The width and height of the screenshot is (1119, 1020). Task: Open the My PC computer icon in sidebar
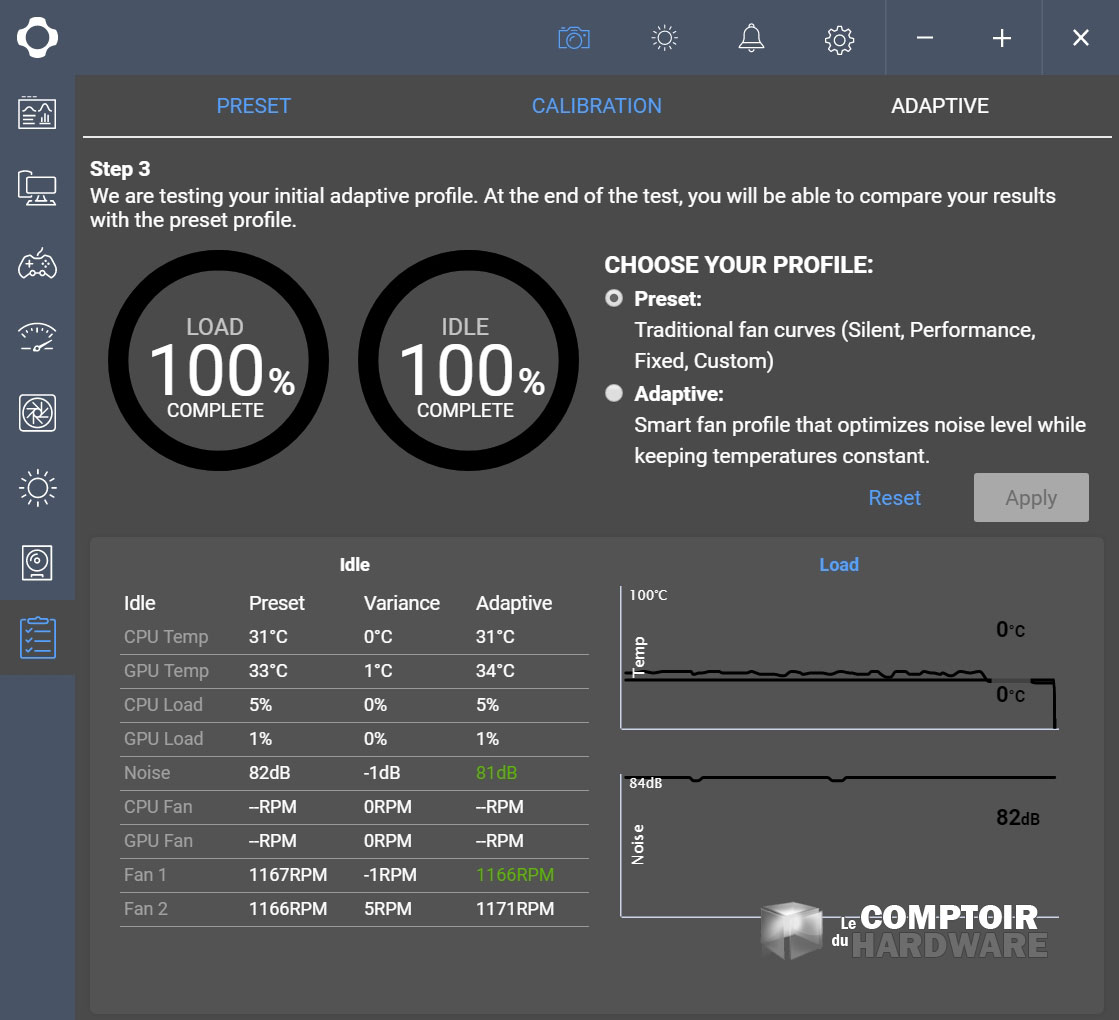[37, 187]
